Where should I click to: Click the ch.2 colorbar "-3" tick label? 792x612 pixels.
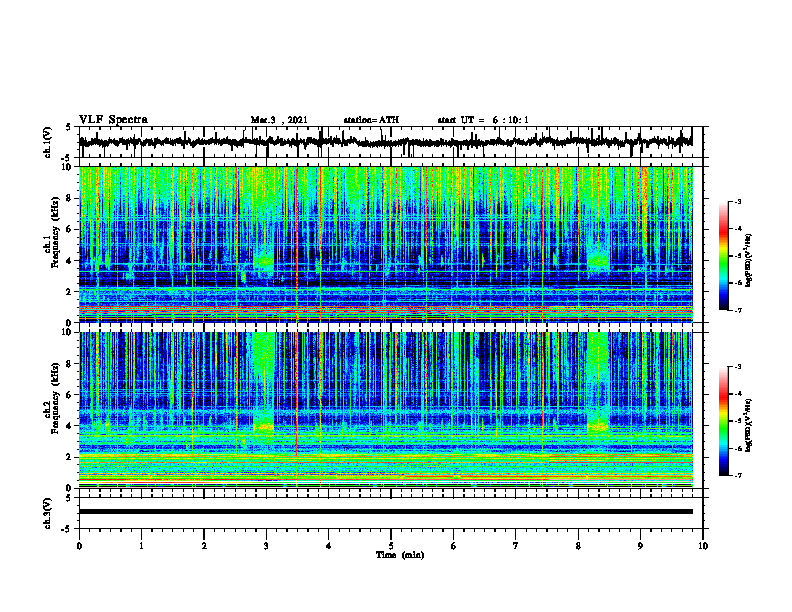737,367
